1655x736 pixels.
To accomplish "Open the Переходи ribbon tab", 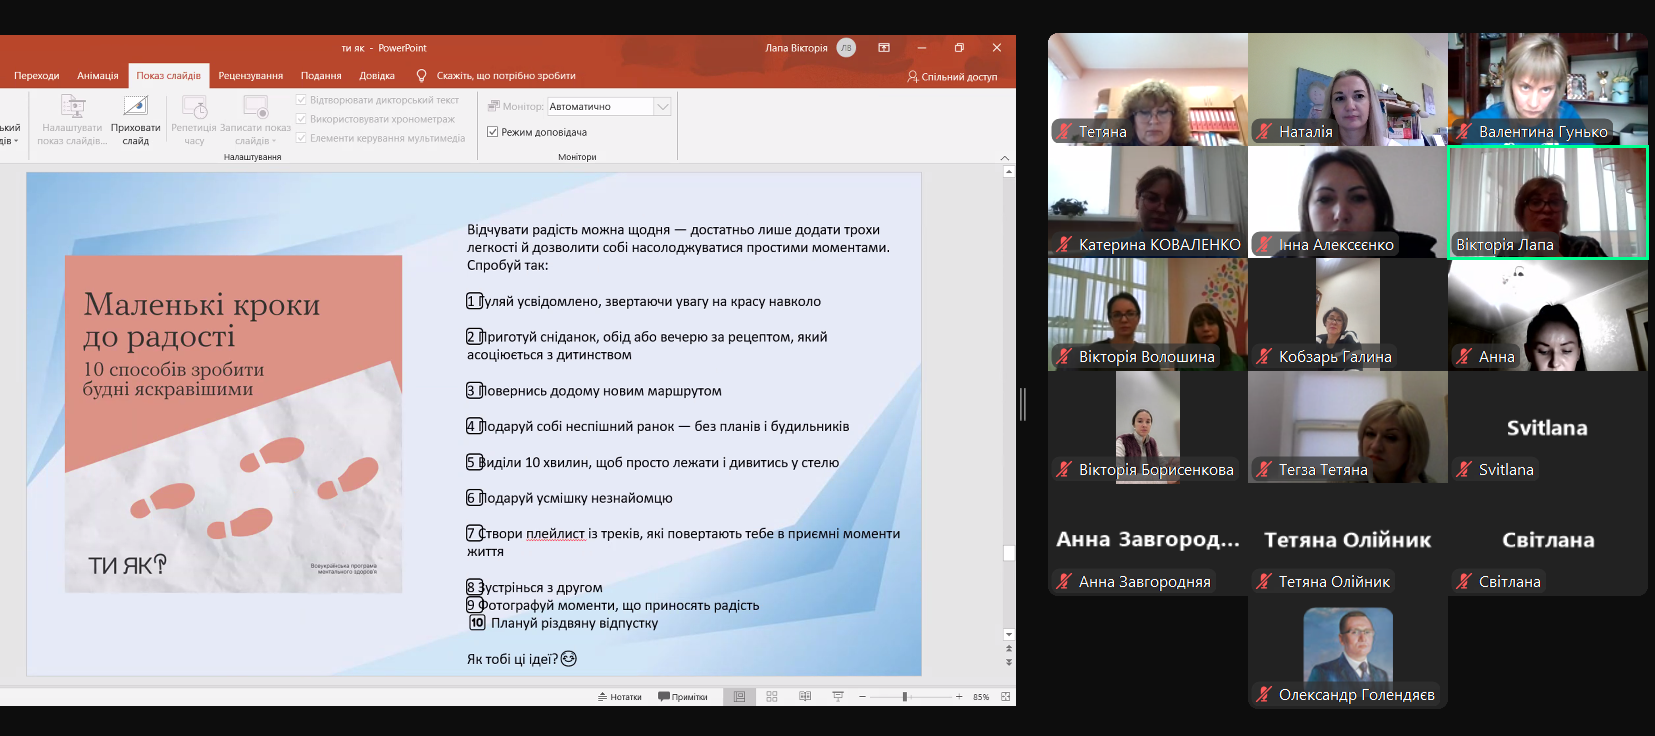I will click(x=37, y=76).
